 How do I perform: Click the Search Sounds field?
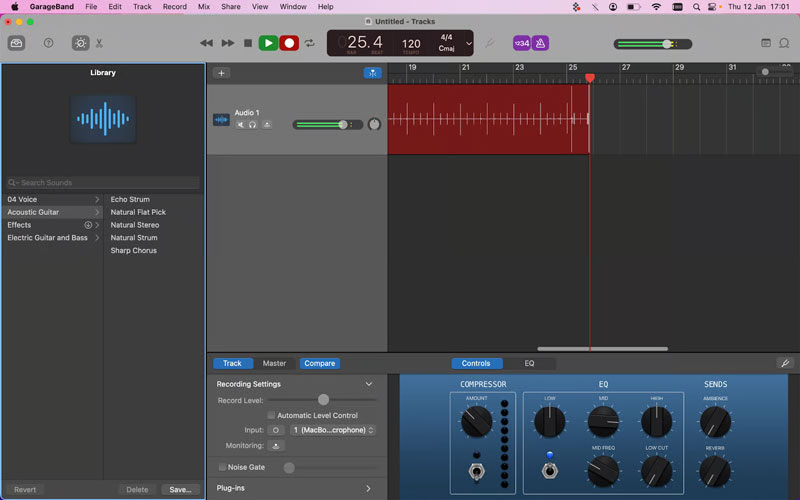(103, 183)
